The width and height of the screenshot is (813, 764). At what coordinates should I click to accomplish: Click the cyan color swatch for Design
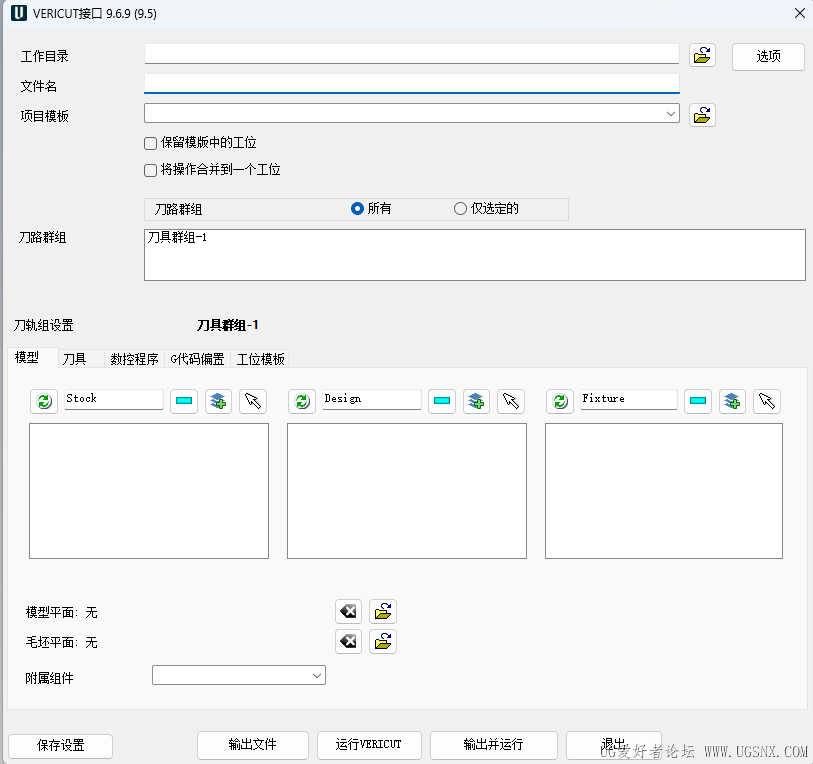[442, 401]
